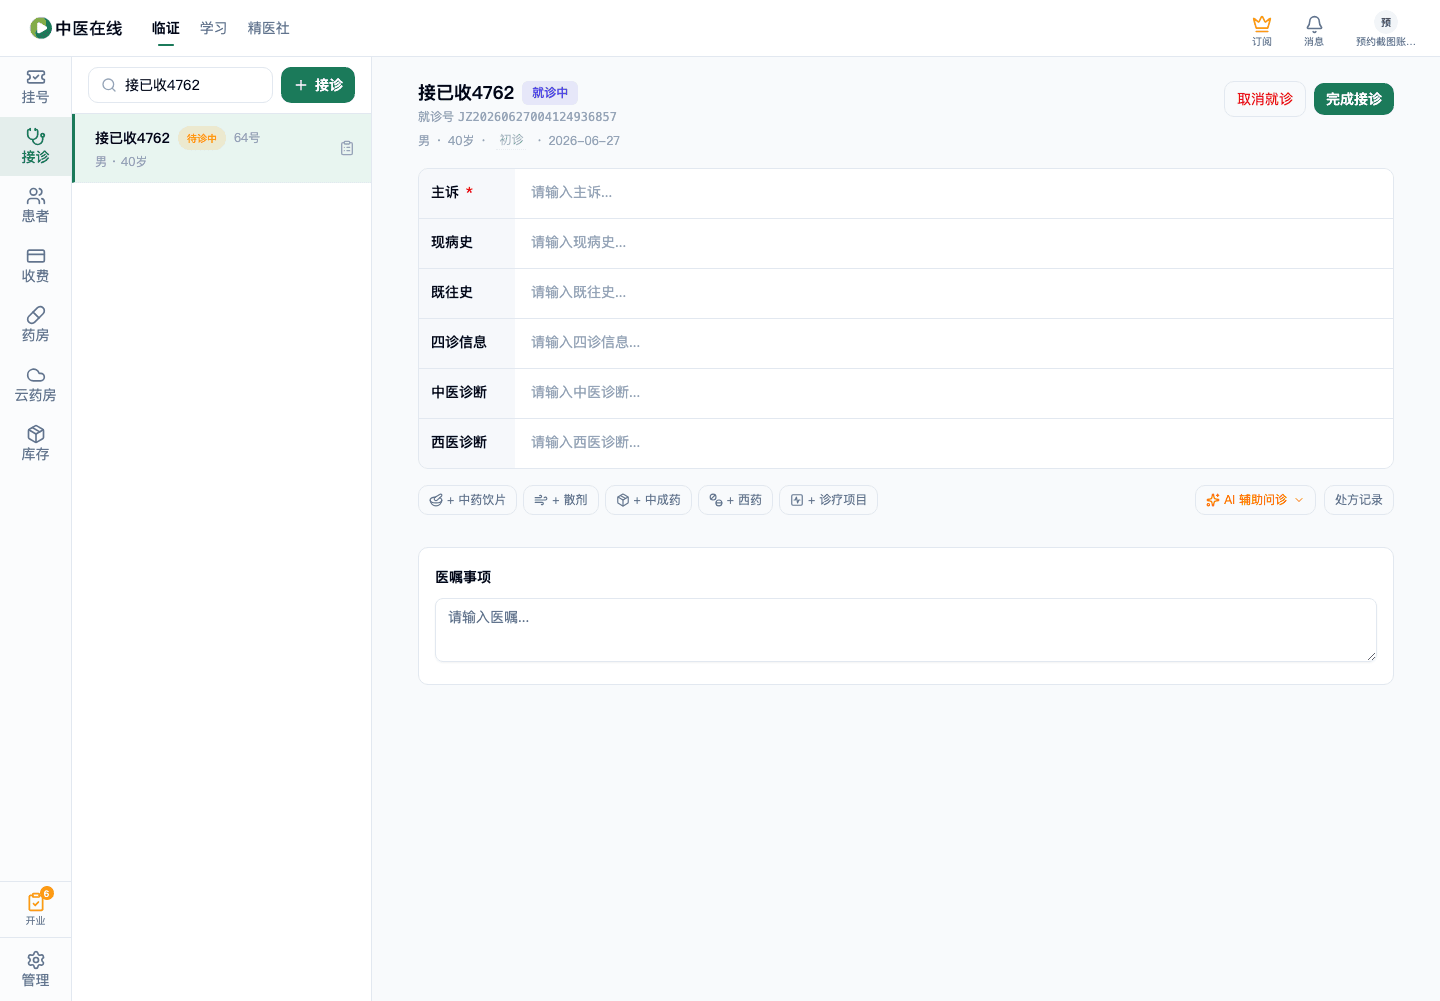Image resolution: width=1440 pixels, height=1001 pixels.
Task: Click the search magnifier icon
Action: [x=109, y=85]
